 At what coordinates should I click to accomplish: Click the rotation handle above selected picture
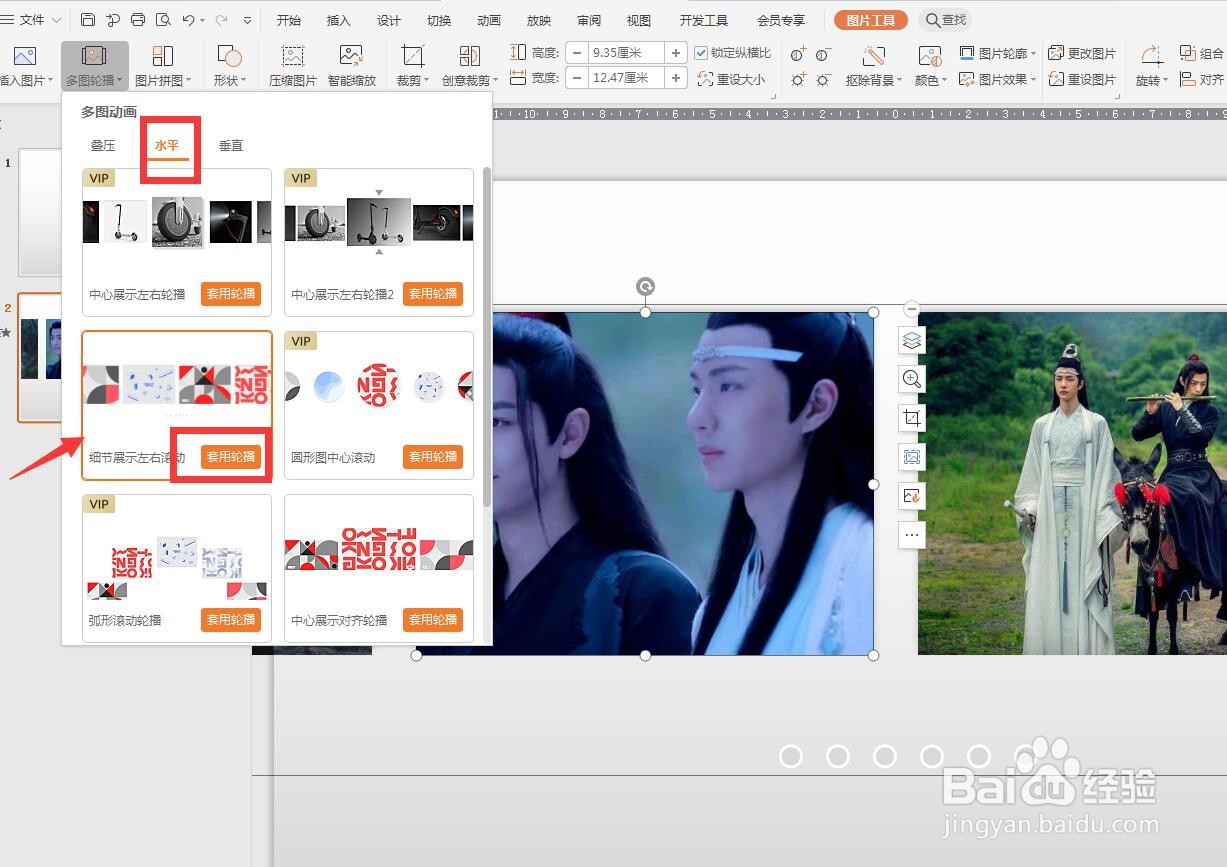pos(646,288)
